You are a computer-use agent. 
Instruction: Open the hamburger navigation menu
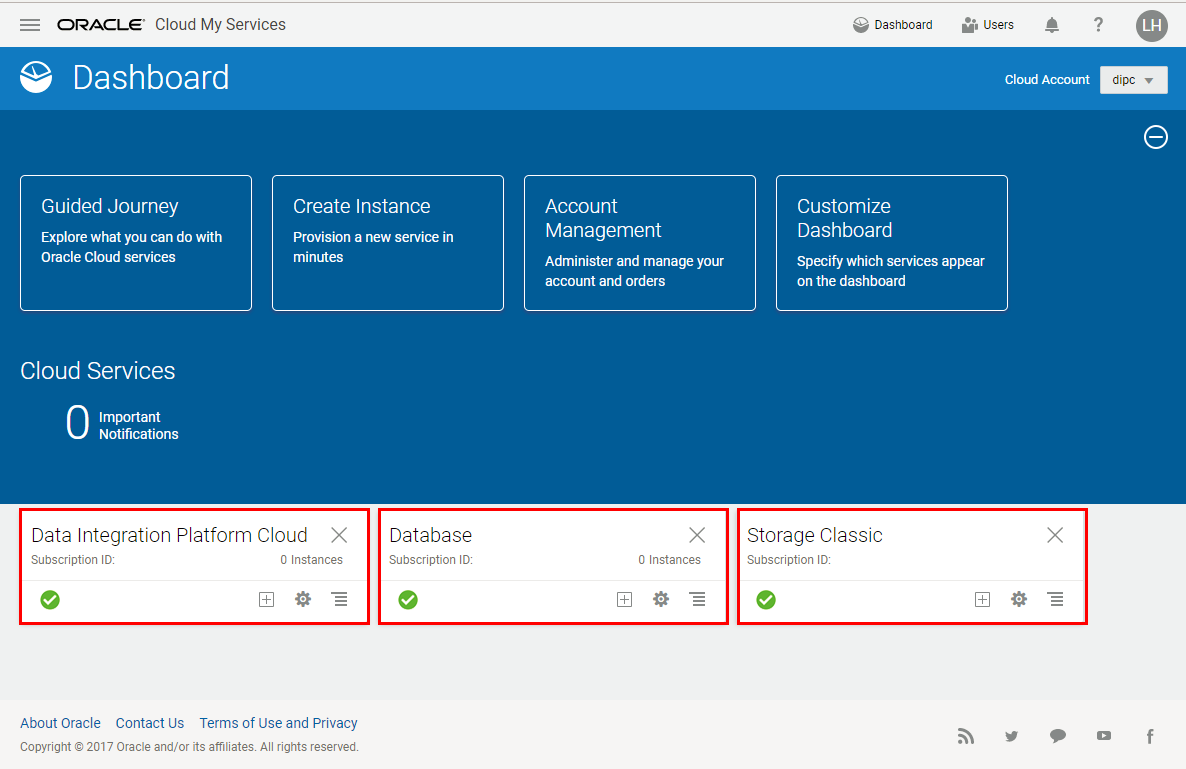30,25
